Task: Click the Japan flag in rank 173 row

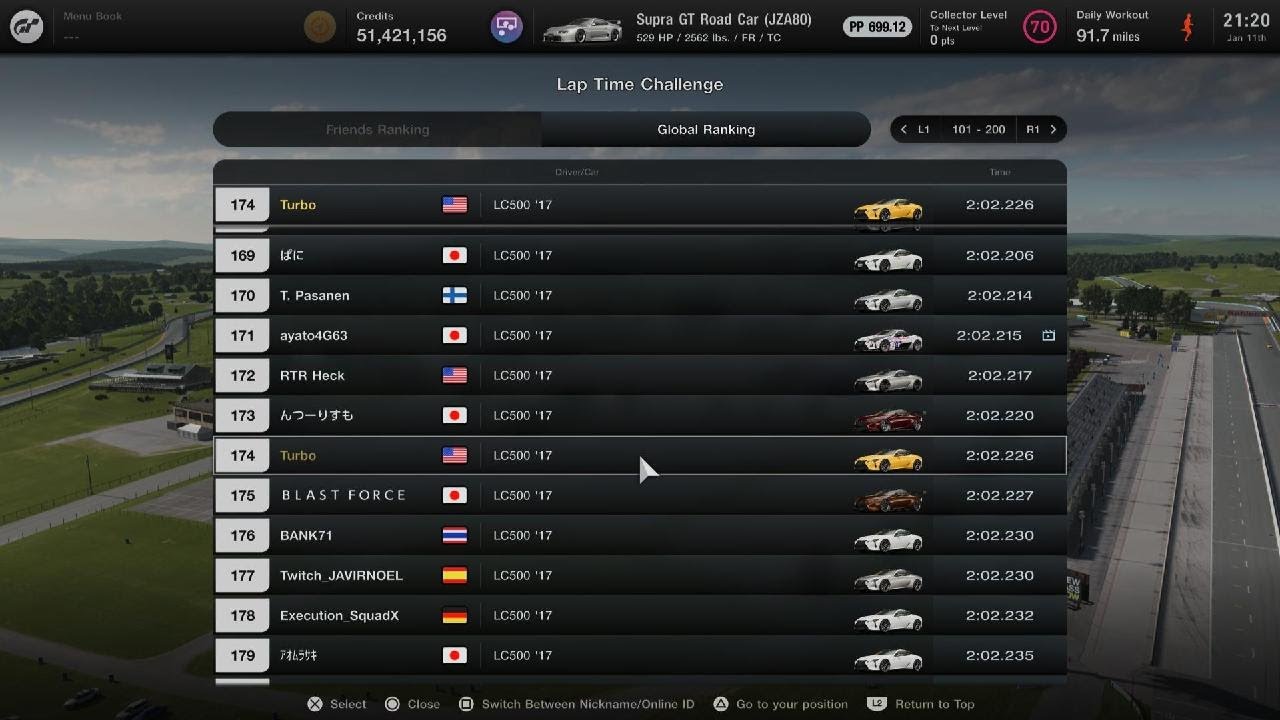Action: click(454, 415)
